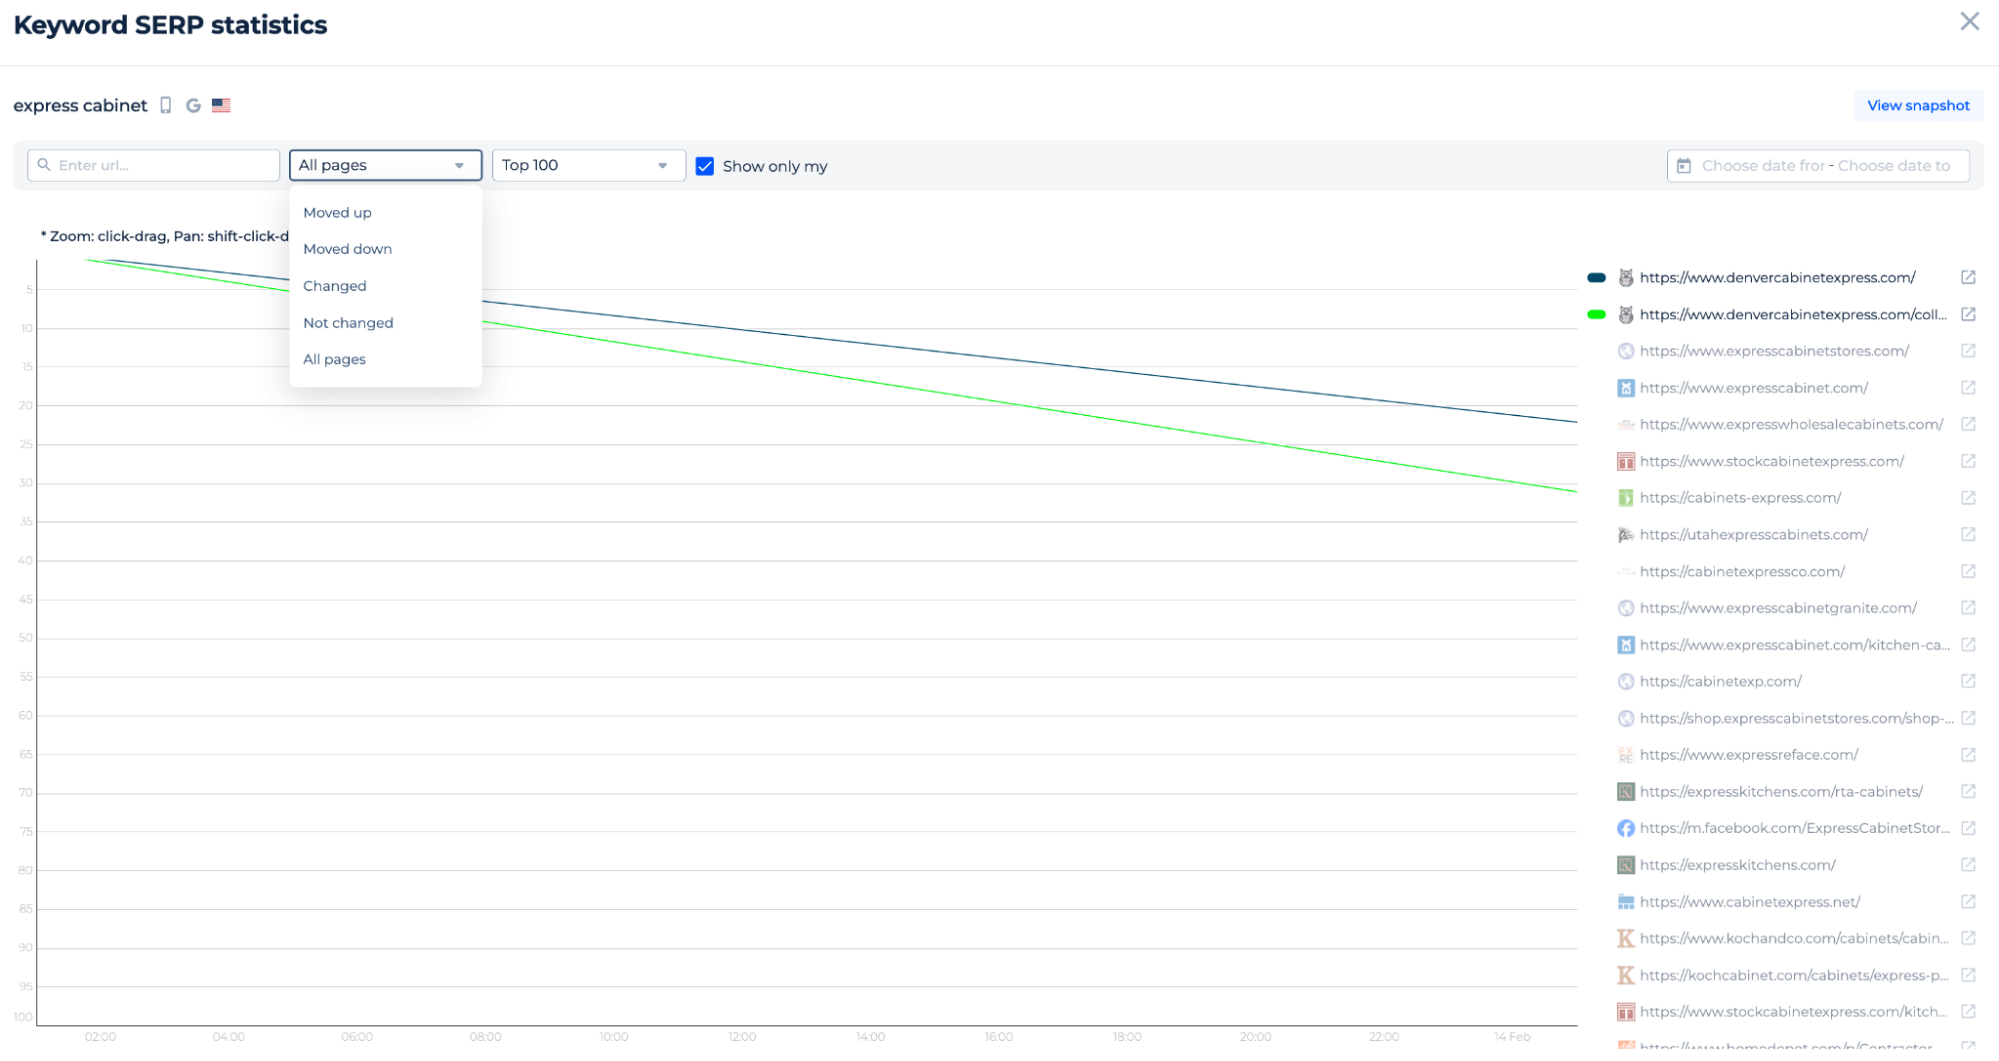Toggle chart line for shop.expresscabinetstores.com/shop-...

1786,718
